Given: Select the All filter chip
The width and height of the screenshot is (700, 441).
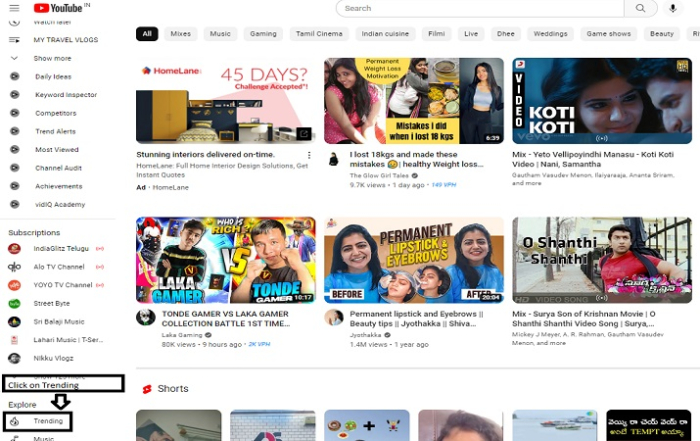Looking at the screenshot, I should pyautogui.click(x=147, y=33).
